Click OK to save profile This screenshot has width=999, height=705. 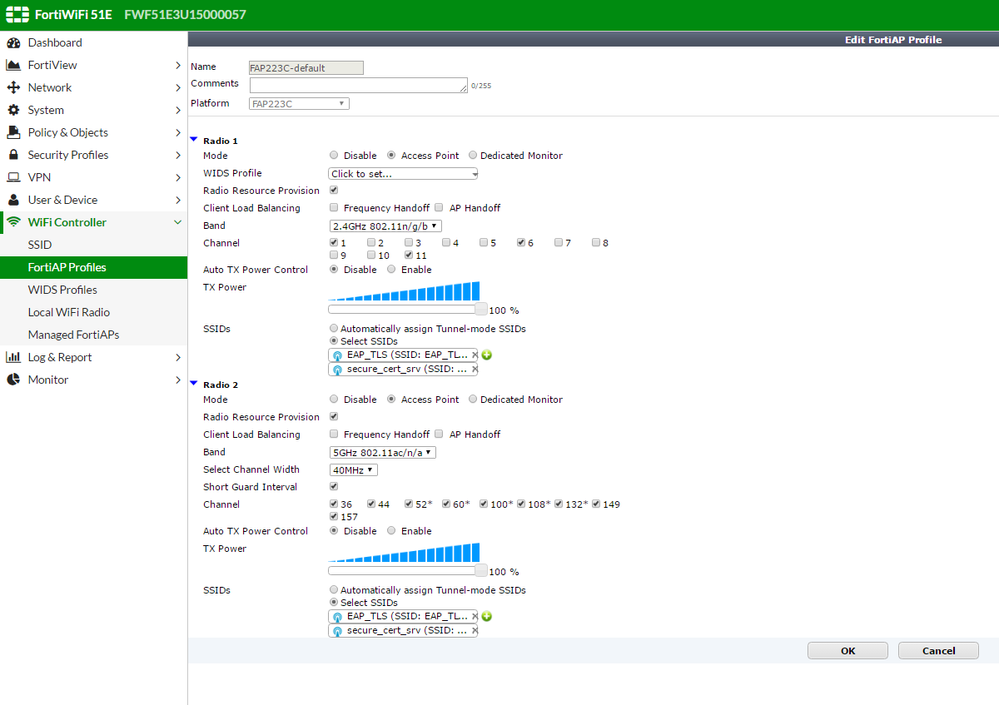click(847, 650)
